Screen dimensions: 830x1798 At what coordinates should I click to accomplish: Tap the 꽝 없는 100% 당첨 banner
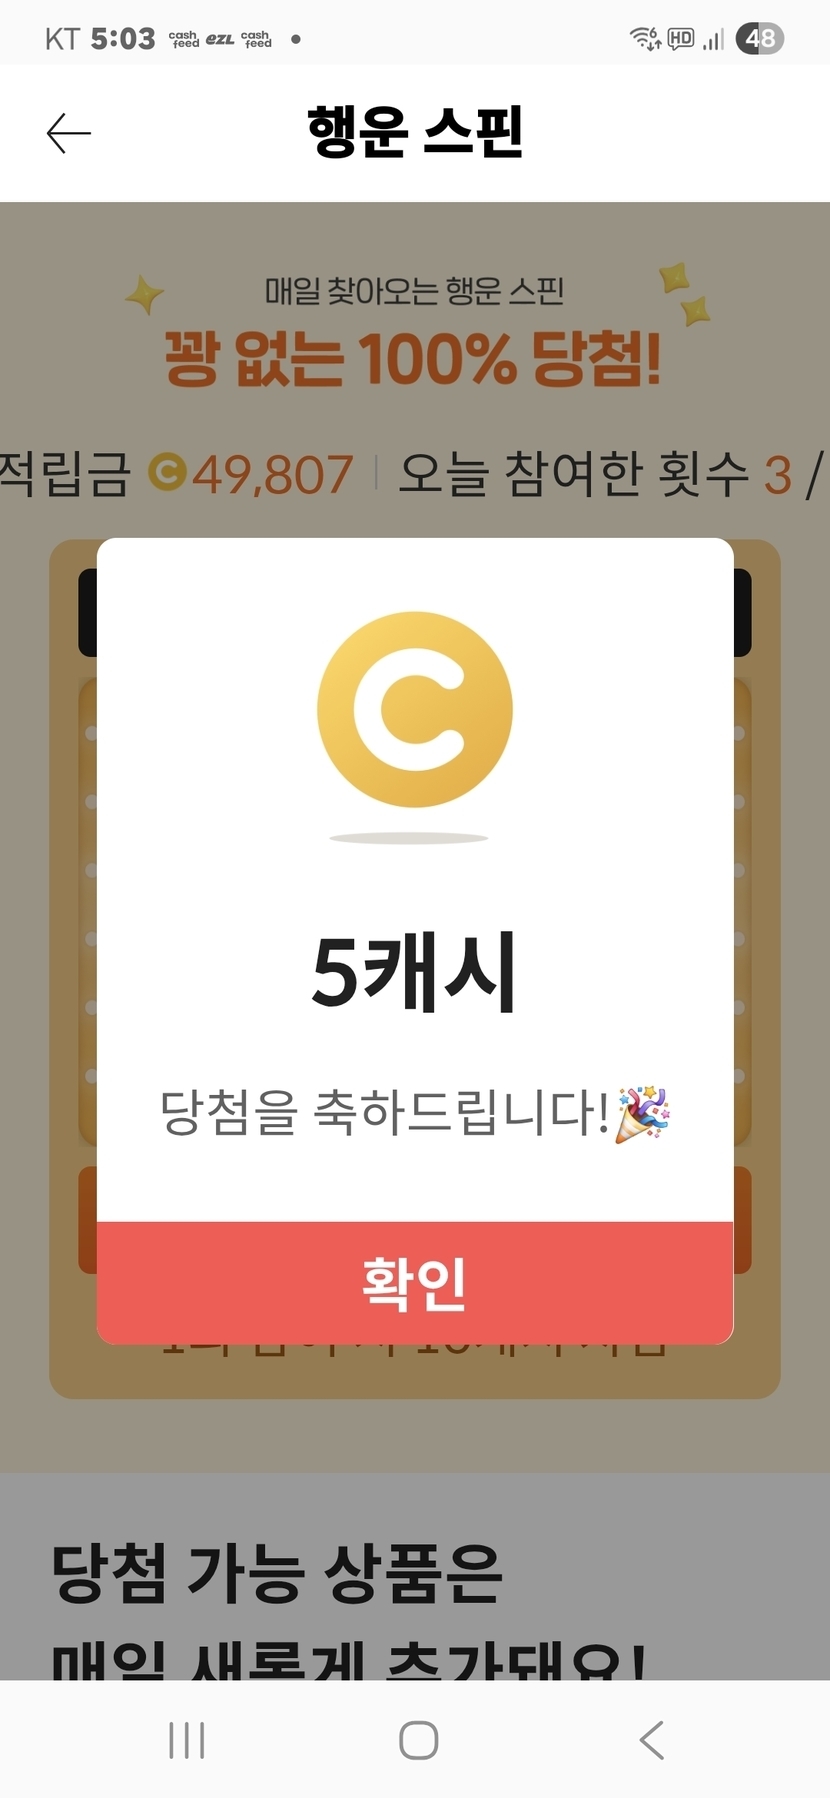pos(413,358)
